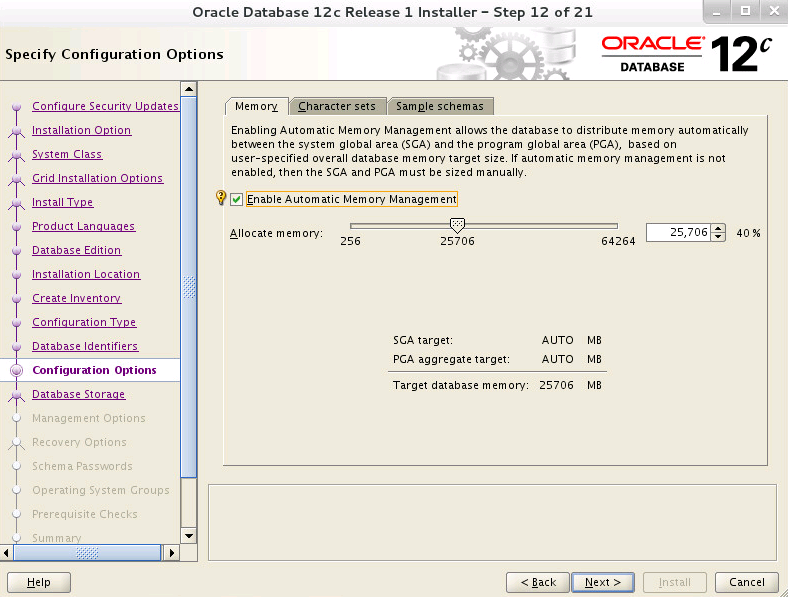
Task: Click the empty message area below options
Action: click(x=492, y=523)
